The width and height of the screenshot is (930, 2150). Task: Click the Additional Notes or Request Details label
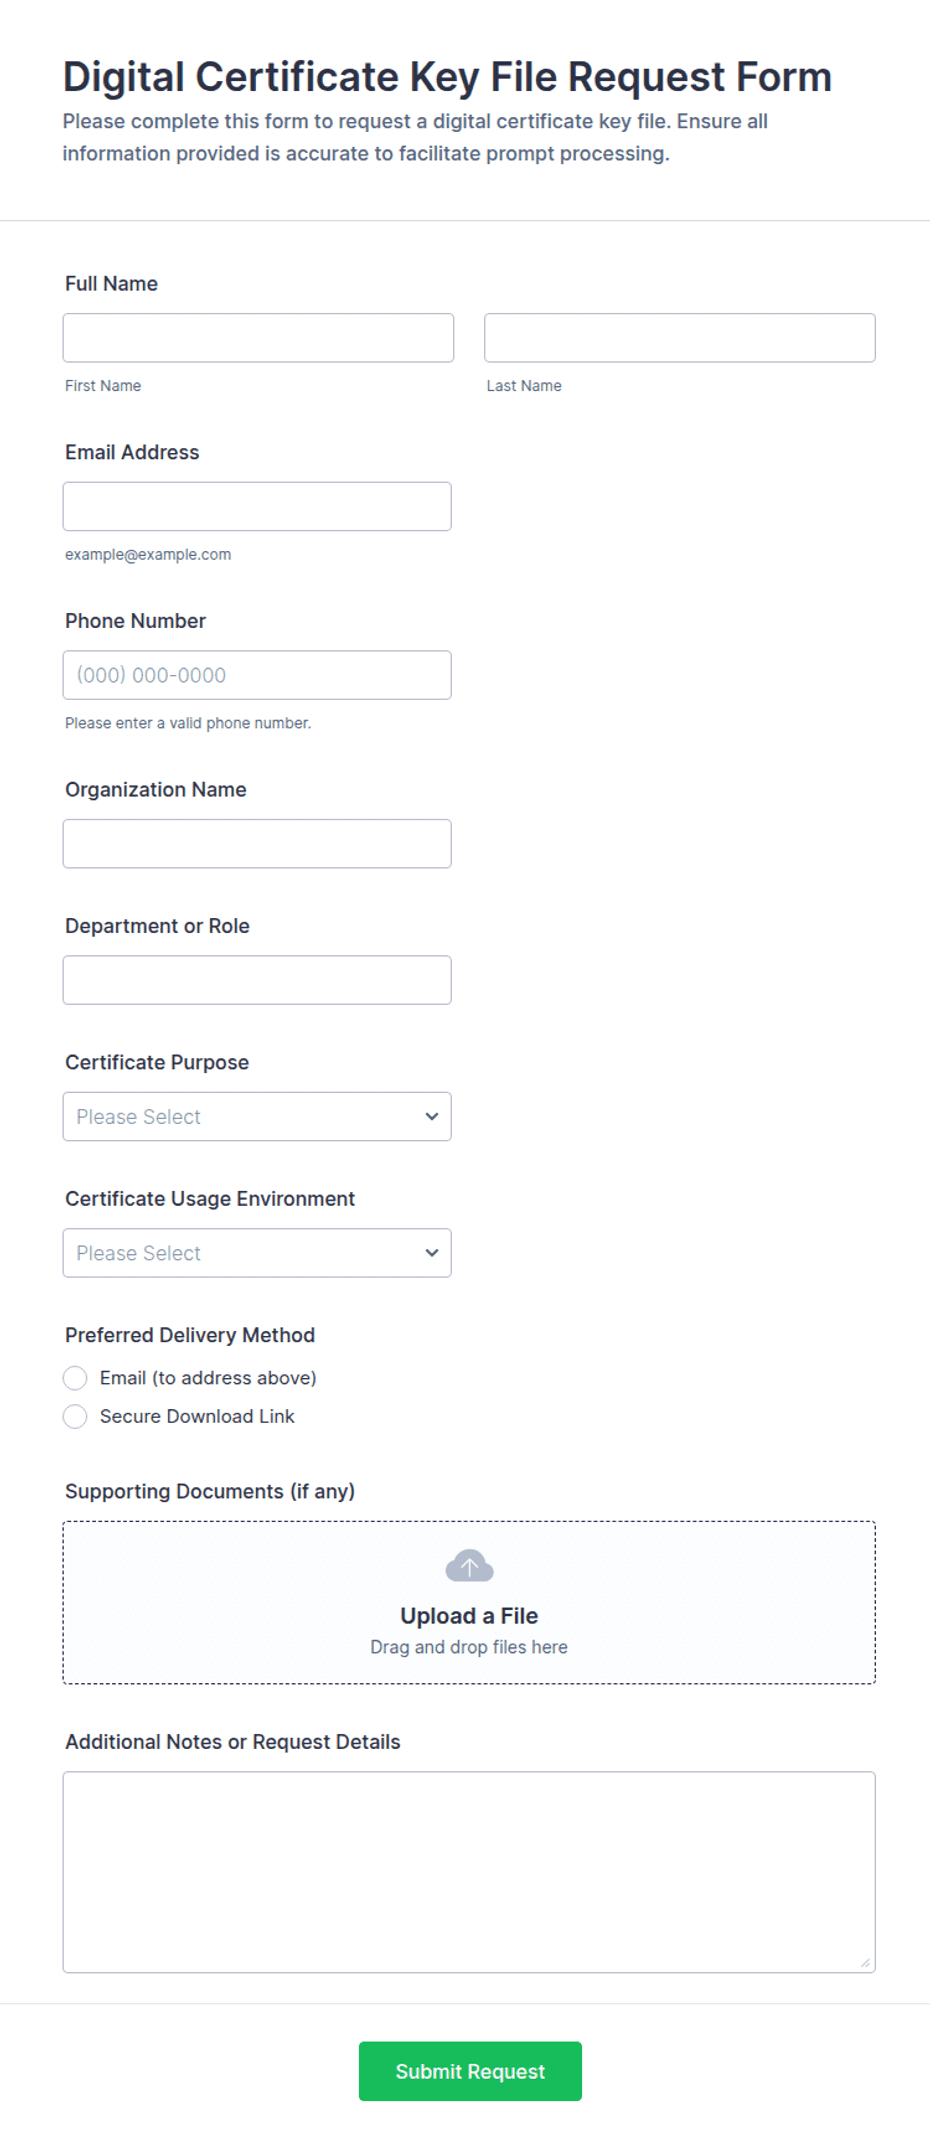[233, 1742]
